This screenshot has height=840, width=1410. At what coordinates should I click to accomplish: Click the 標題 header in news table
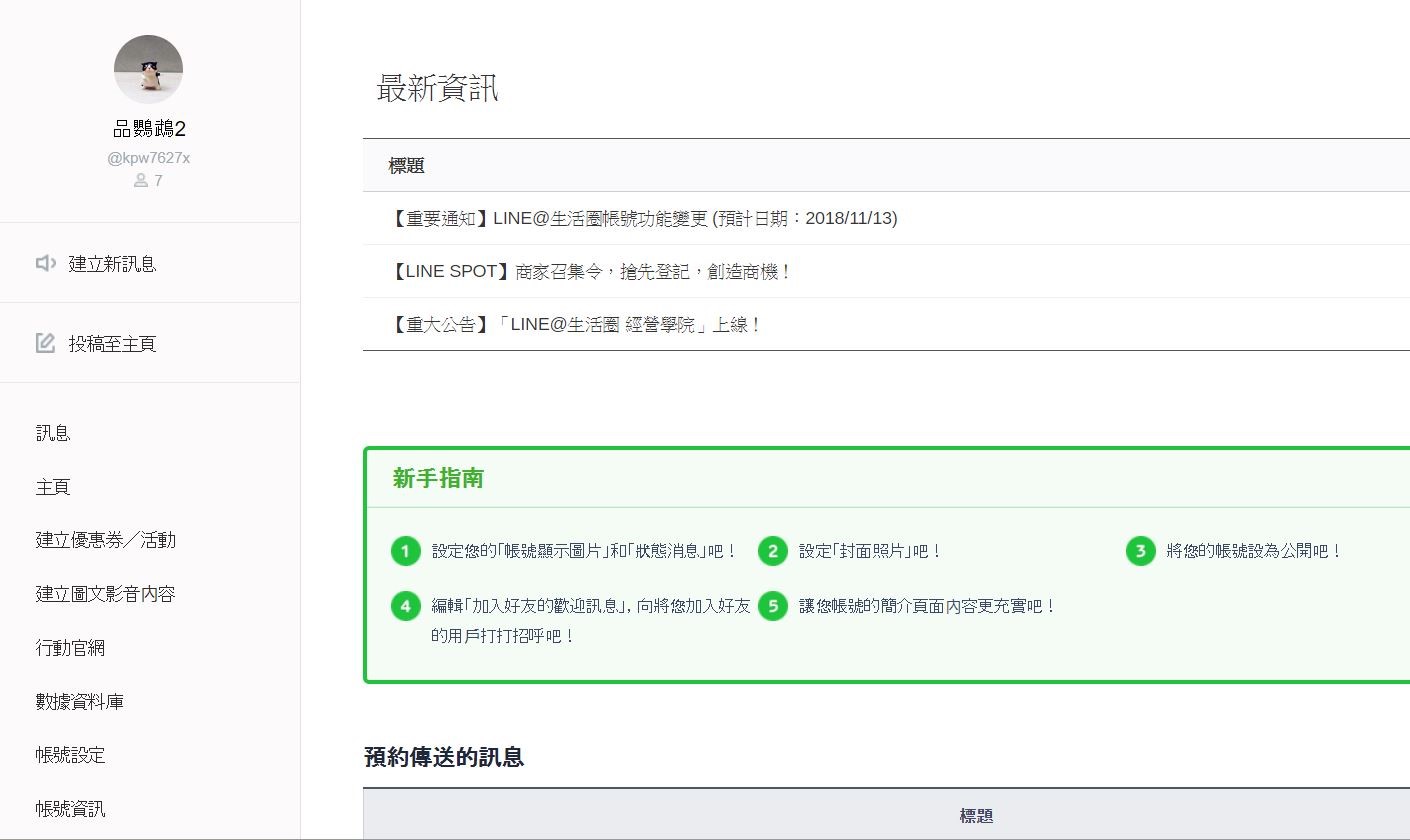(407, 166)
